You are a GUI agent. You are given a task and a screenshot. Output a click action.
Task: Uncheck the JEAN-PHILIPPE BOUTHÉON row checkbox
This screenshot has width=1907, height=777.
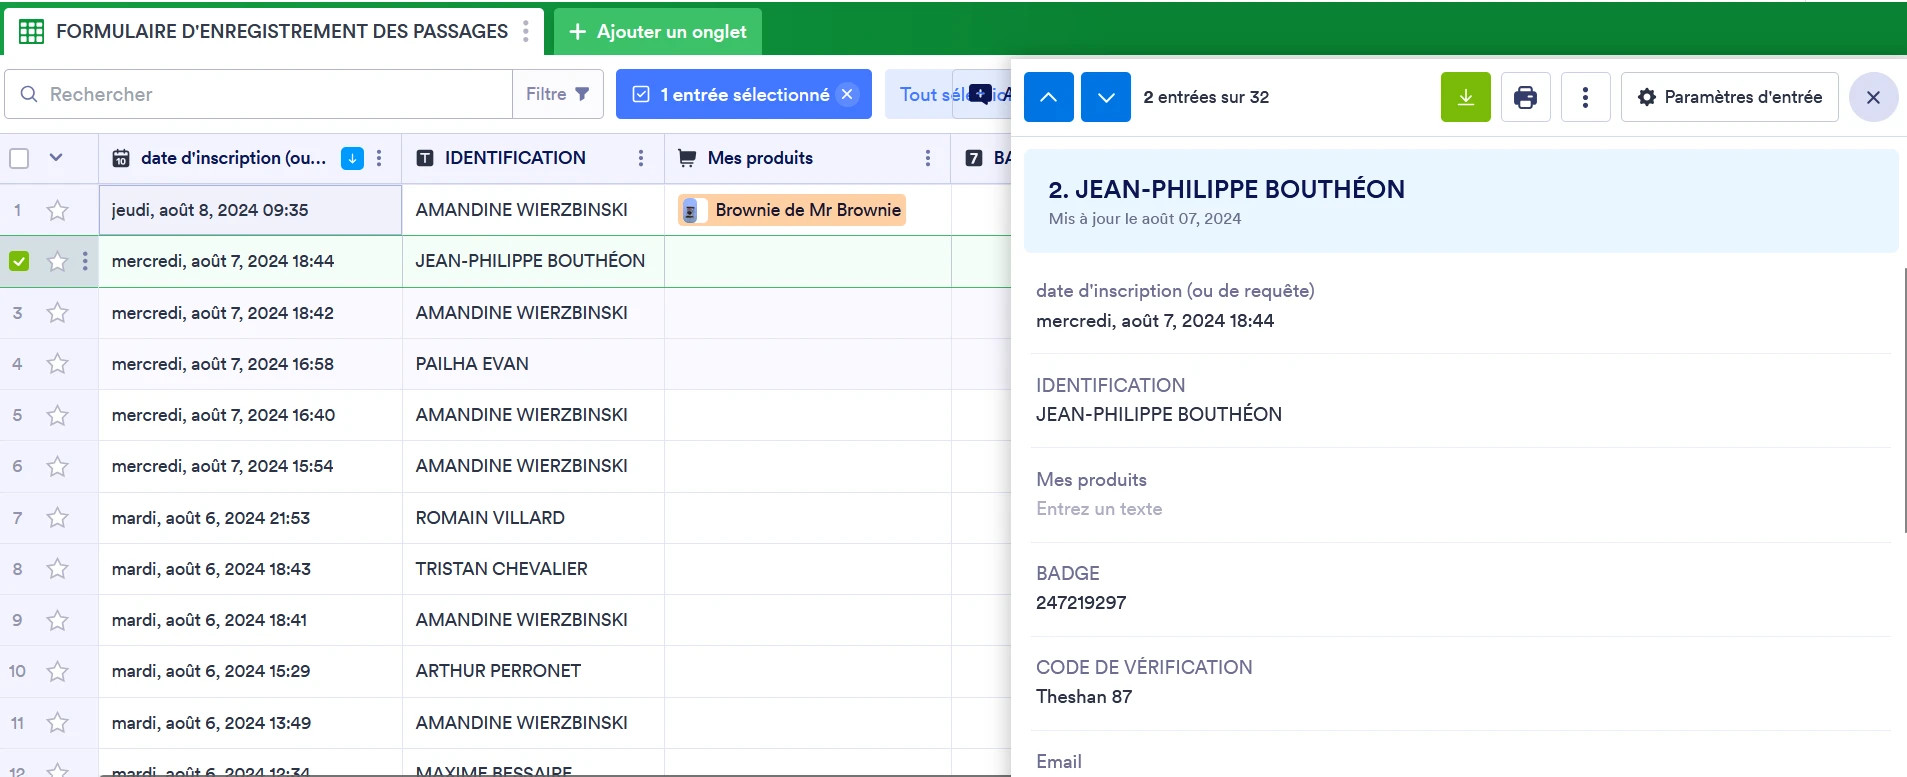pos(19,261)
